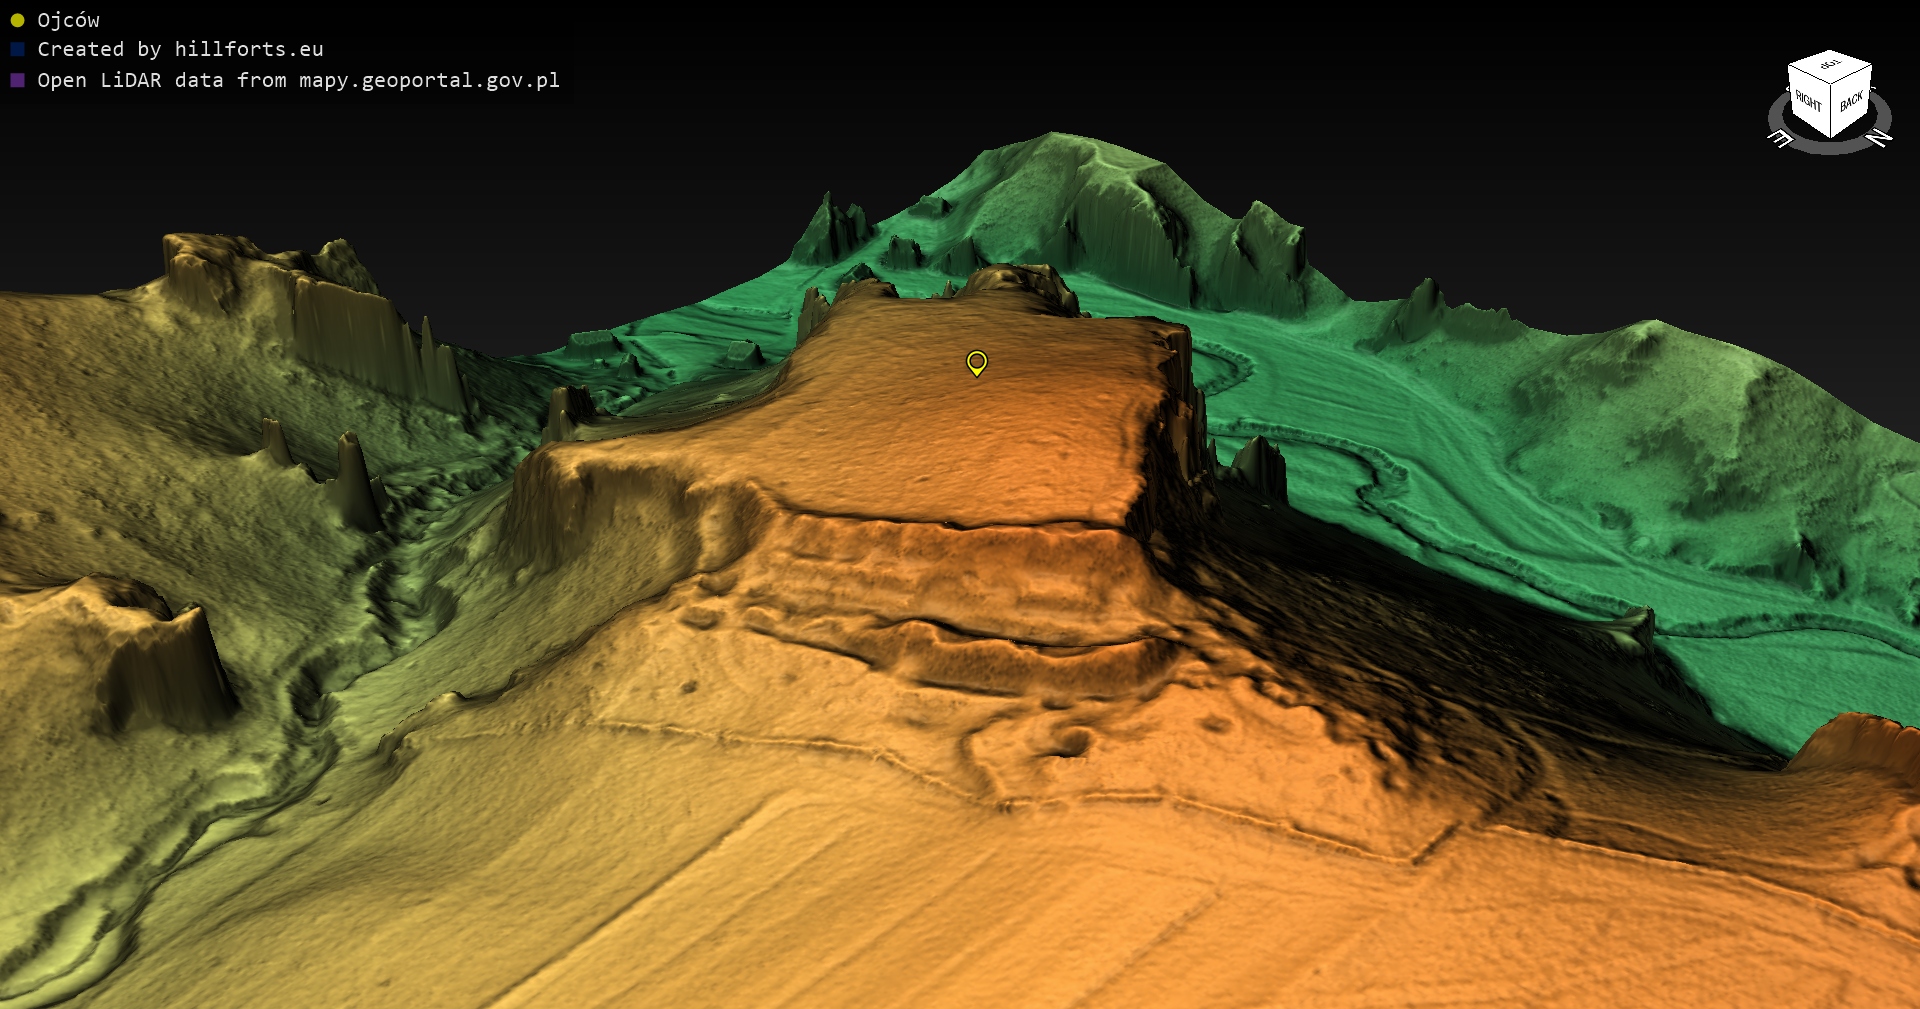Viewport: 1920px width, 1009px height.
Task: Click the dark blue legend square
Action: point(17,50)
